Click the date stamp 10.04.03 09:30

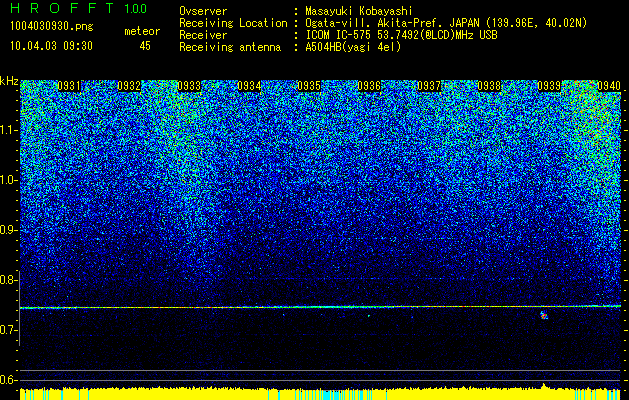point(51,46)
